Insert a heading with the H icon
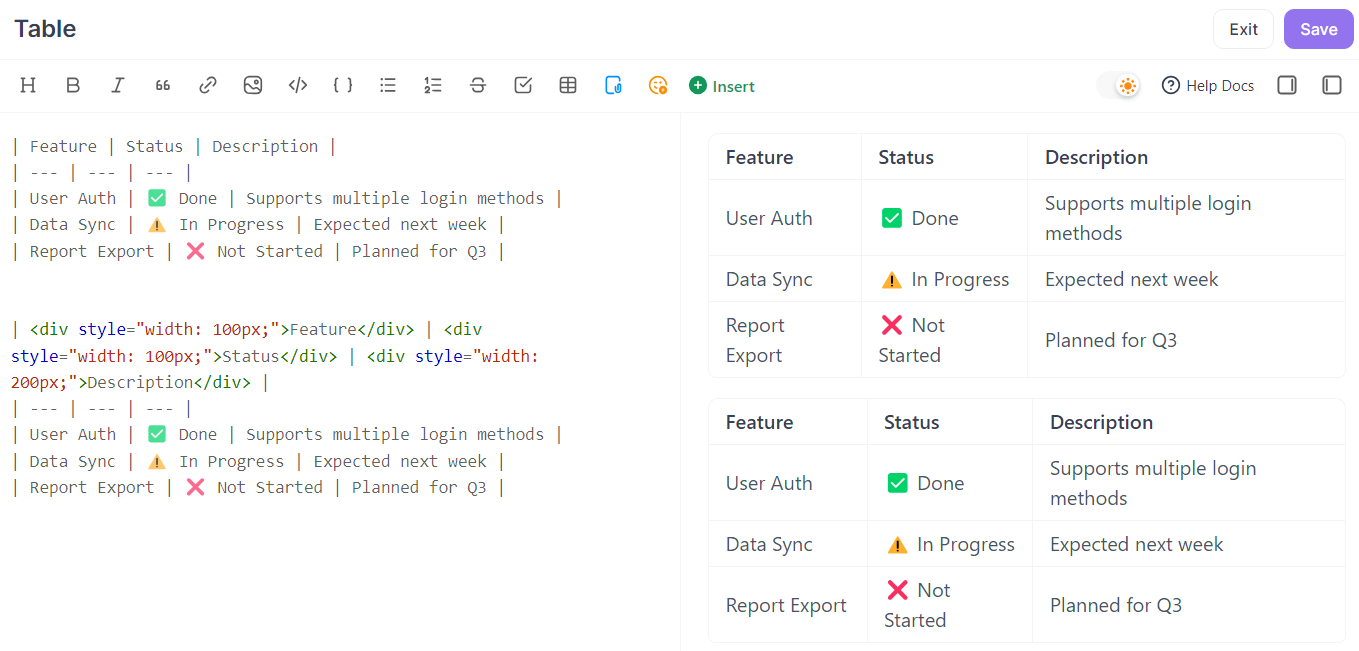This screenshot has height=651, width=1359. 28,86
